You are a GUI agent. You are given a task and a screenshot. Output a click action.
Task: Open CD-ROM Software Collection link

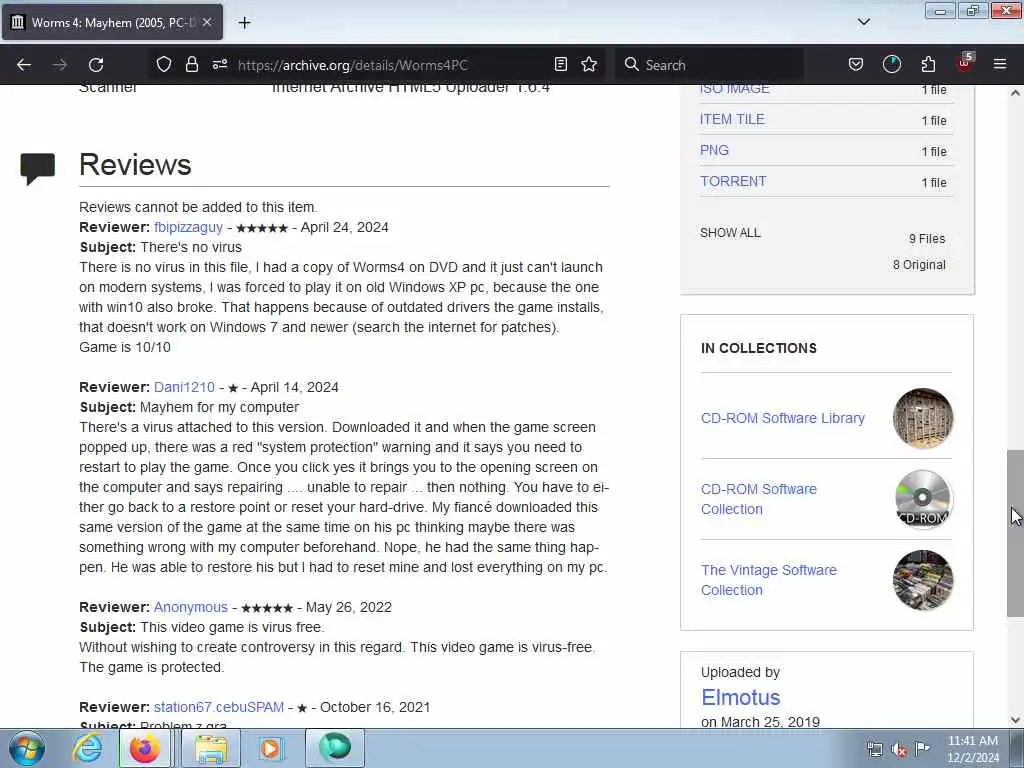(759, 499)
